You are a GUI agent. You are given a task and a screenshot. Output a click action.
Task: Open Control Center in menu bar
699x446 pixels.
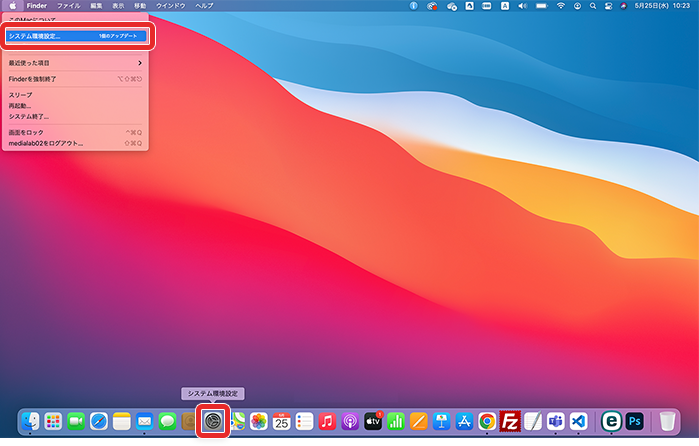609,6
